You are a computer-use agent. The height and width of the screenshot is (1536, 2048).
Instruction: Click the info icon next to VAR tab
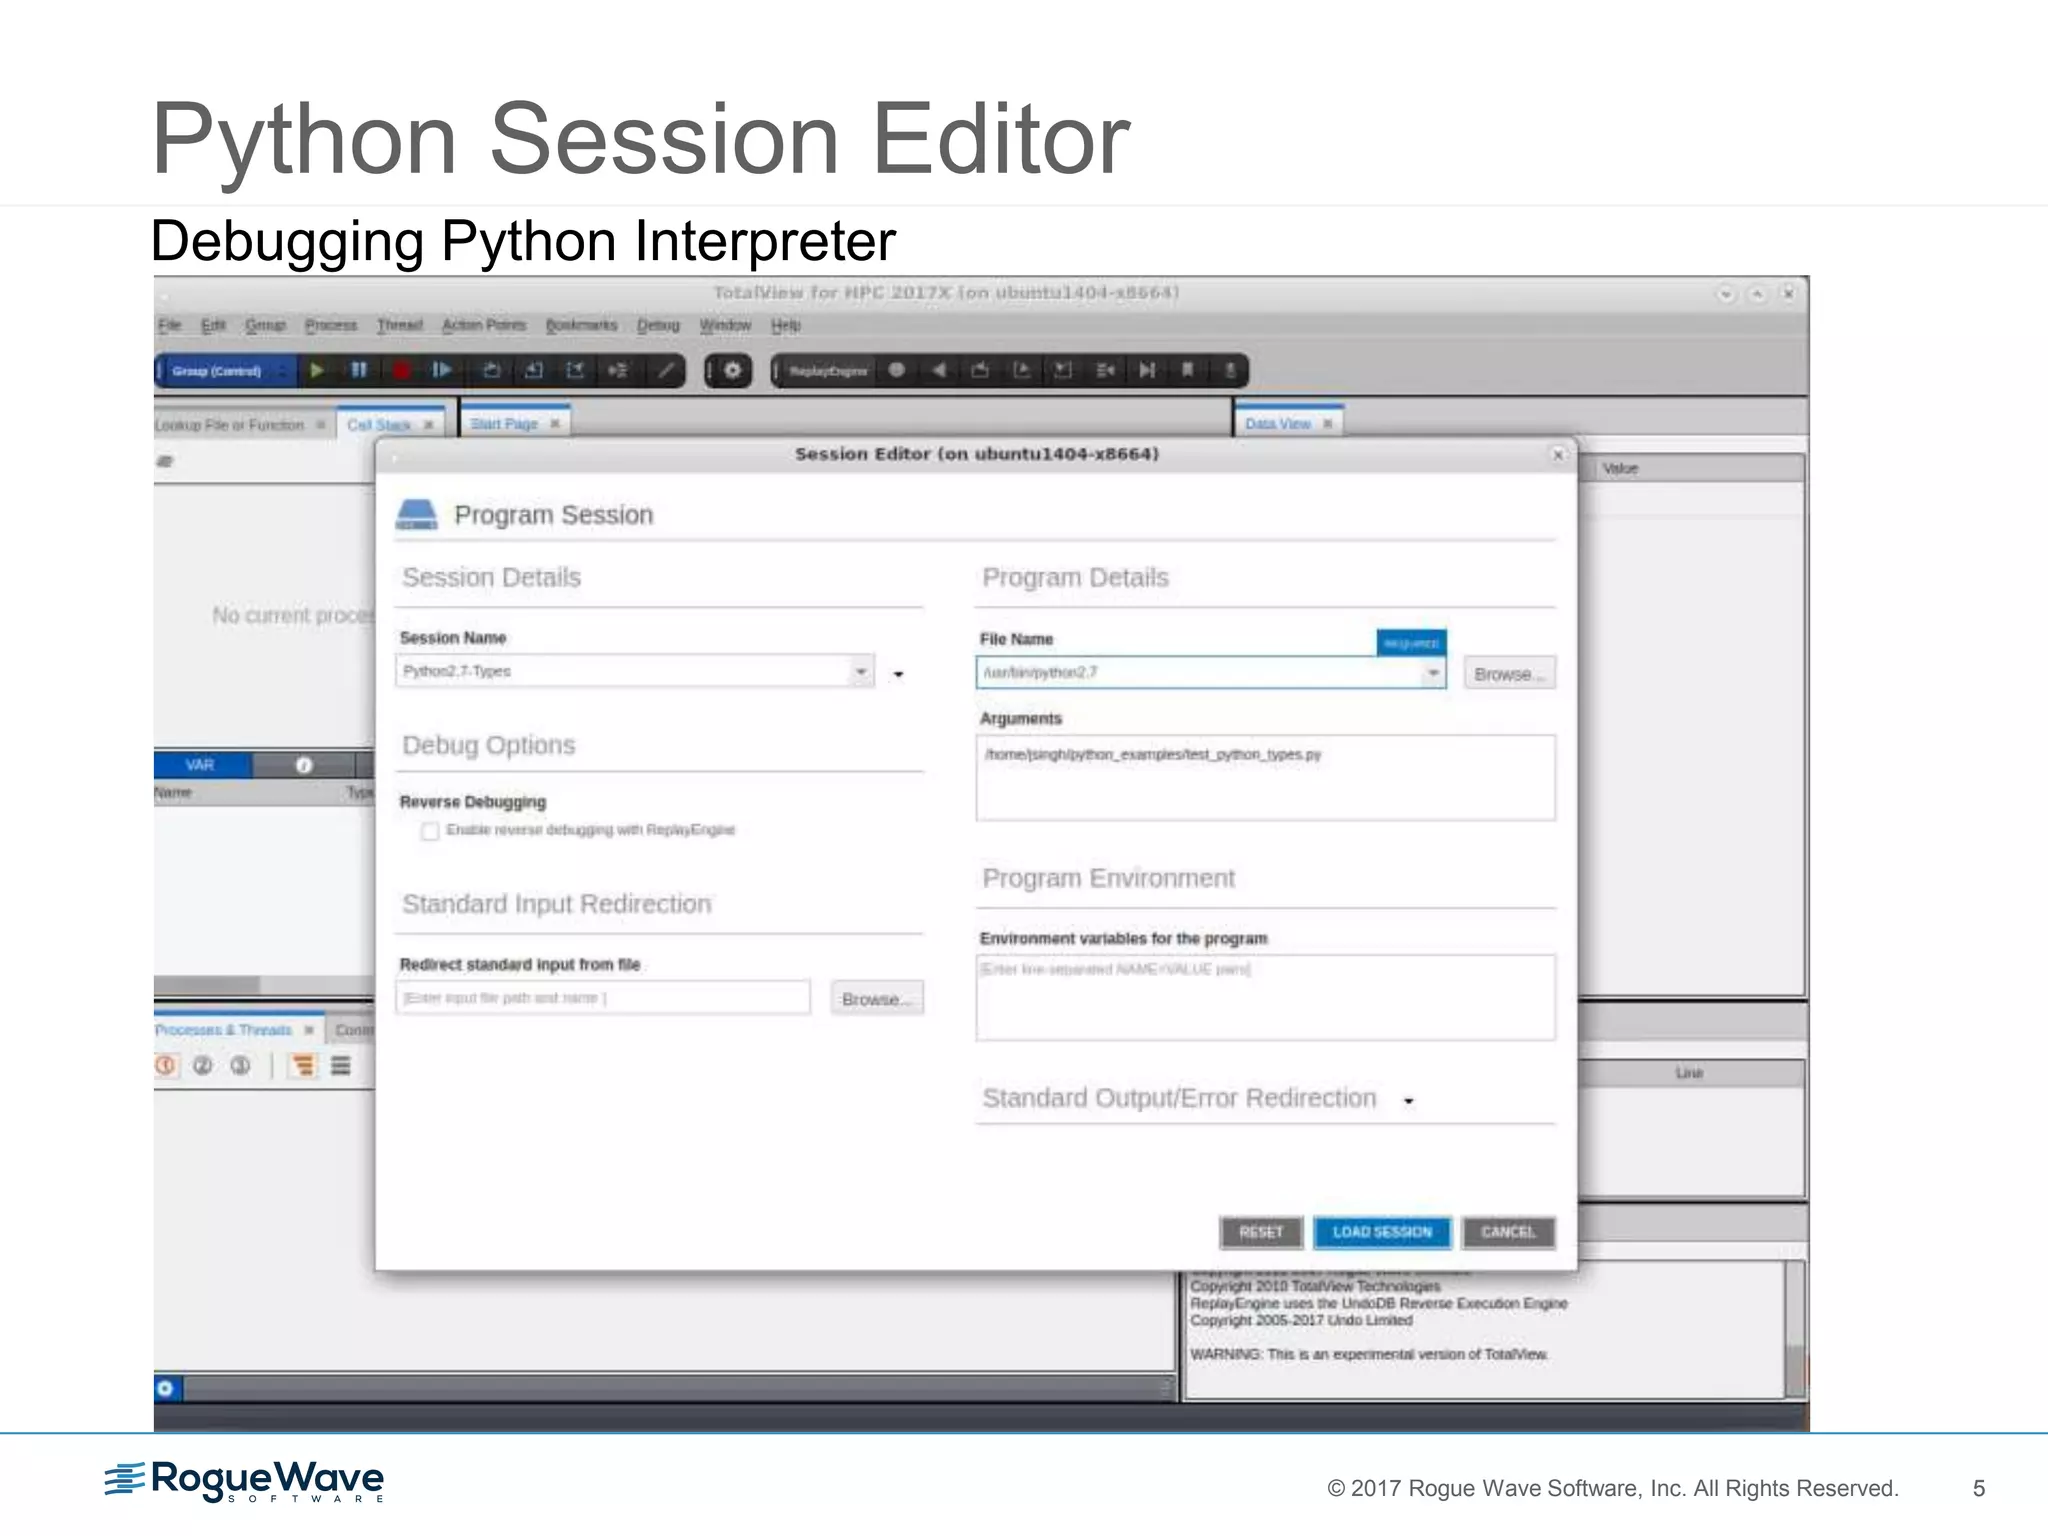click(x=304, y=765)
